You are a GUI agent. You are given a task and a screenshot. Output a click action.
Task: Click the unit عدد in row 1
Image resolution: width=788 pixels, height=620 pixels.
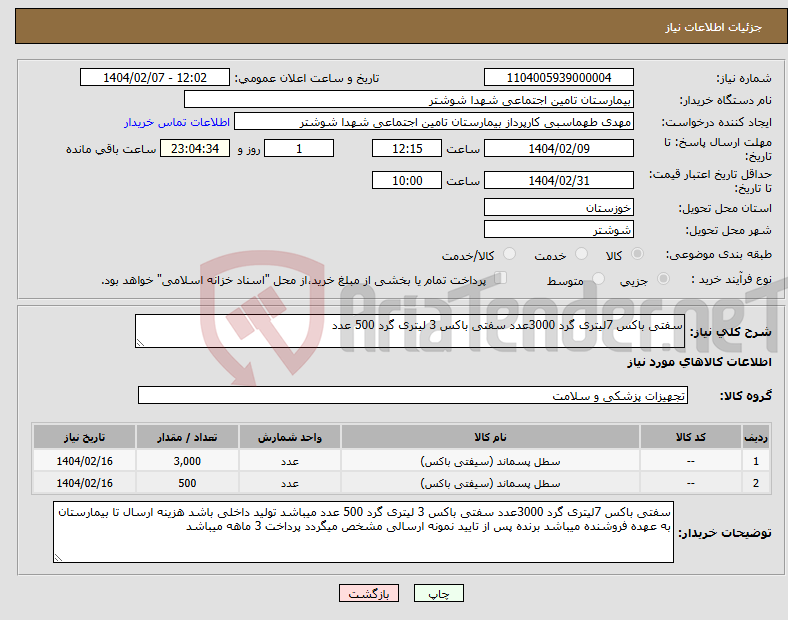[290, 461]
